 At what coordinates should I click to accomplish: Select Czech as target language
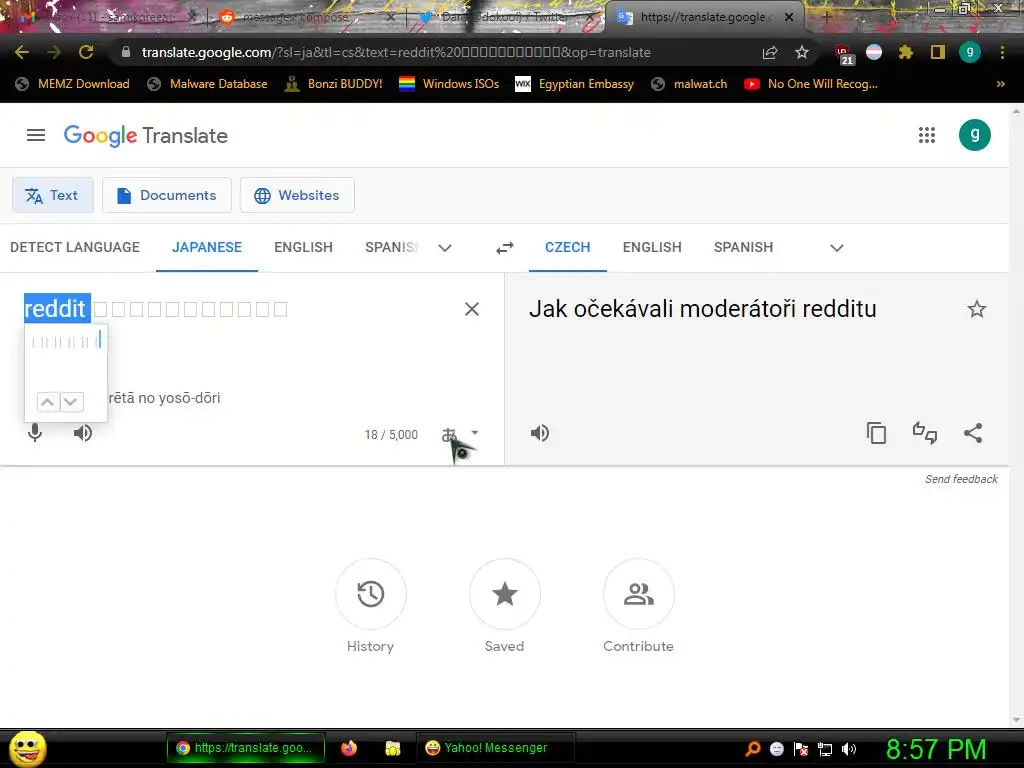[x=568, y=248]
